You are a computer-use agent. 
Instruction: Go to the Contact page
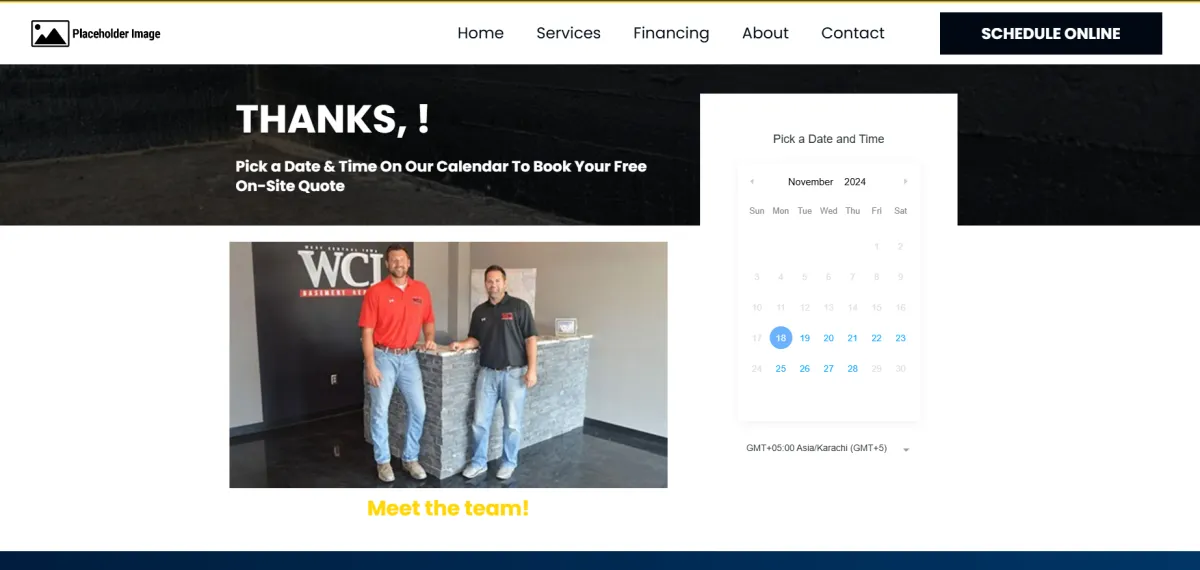click(853, 33)
